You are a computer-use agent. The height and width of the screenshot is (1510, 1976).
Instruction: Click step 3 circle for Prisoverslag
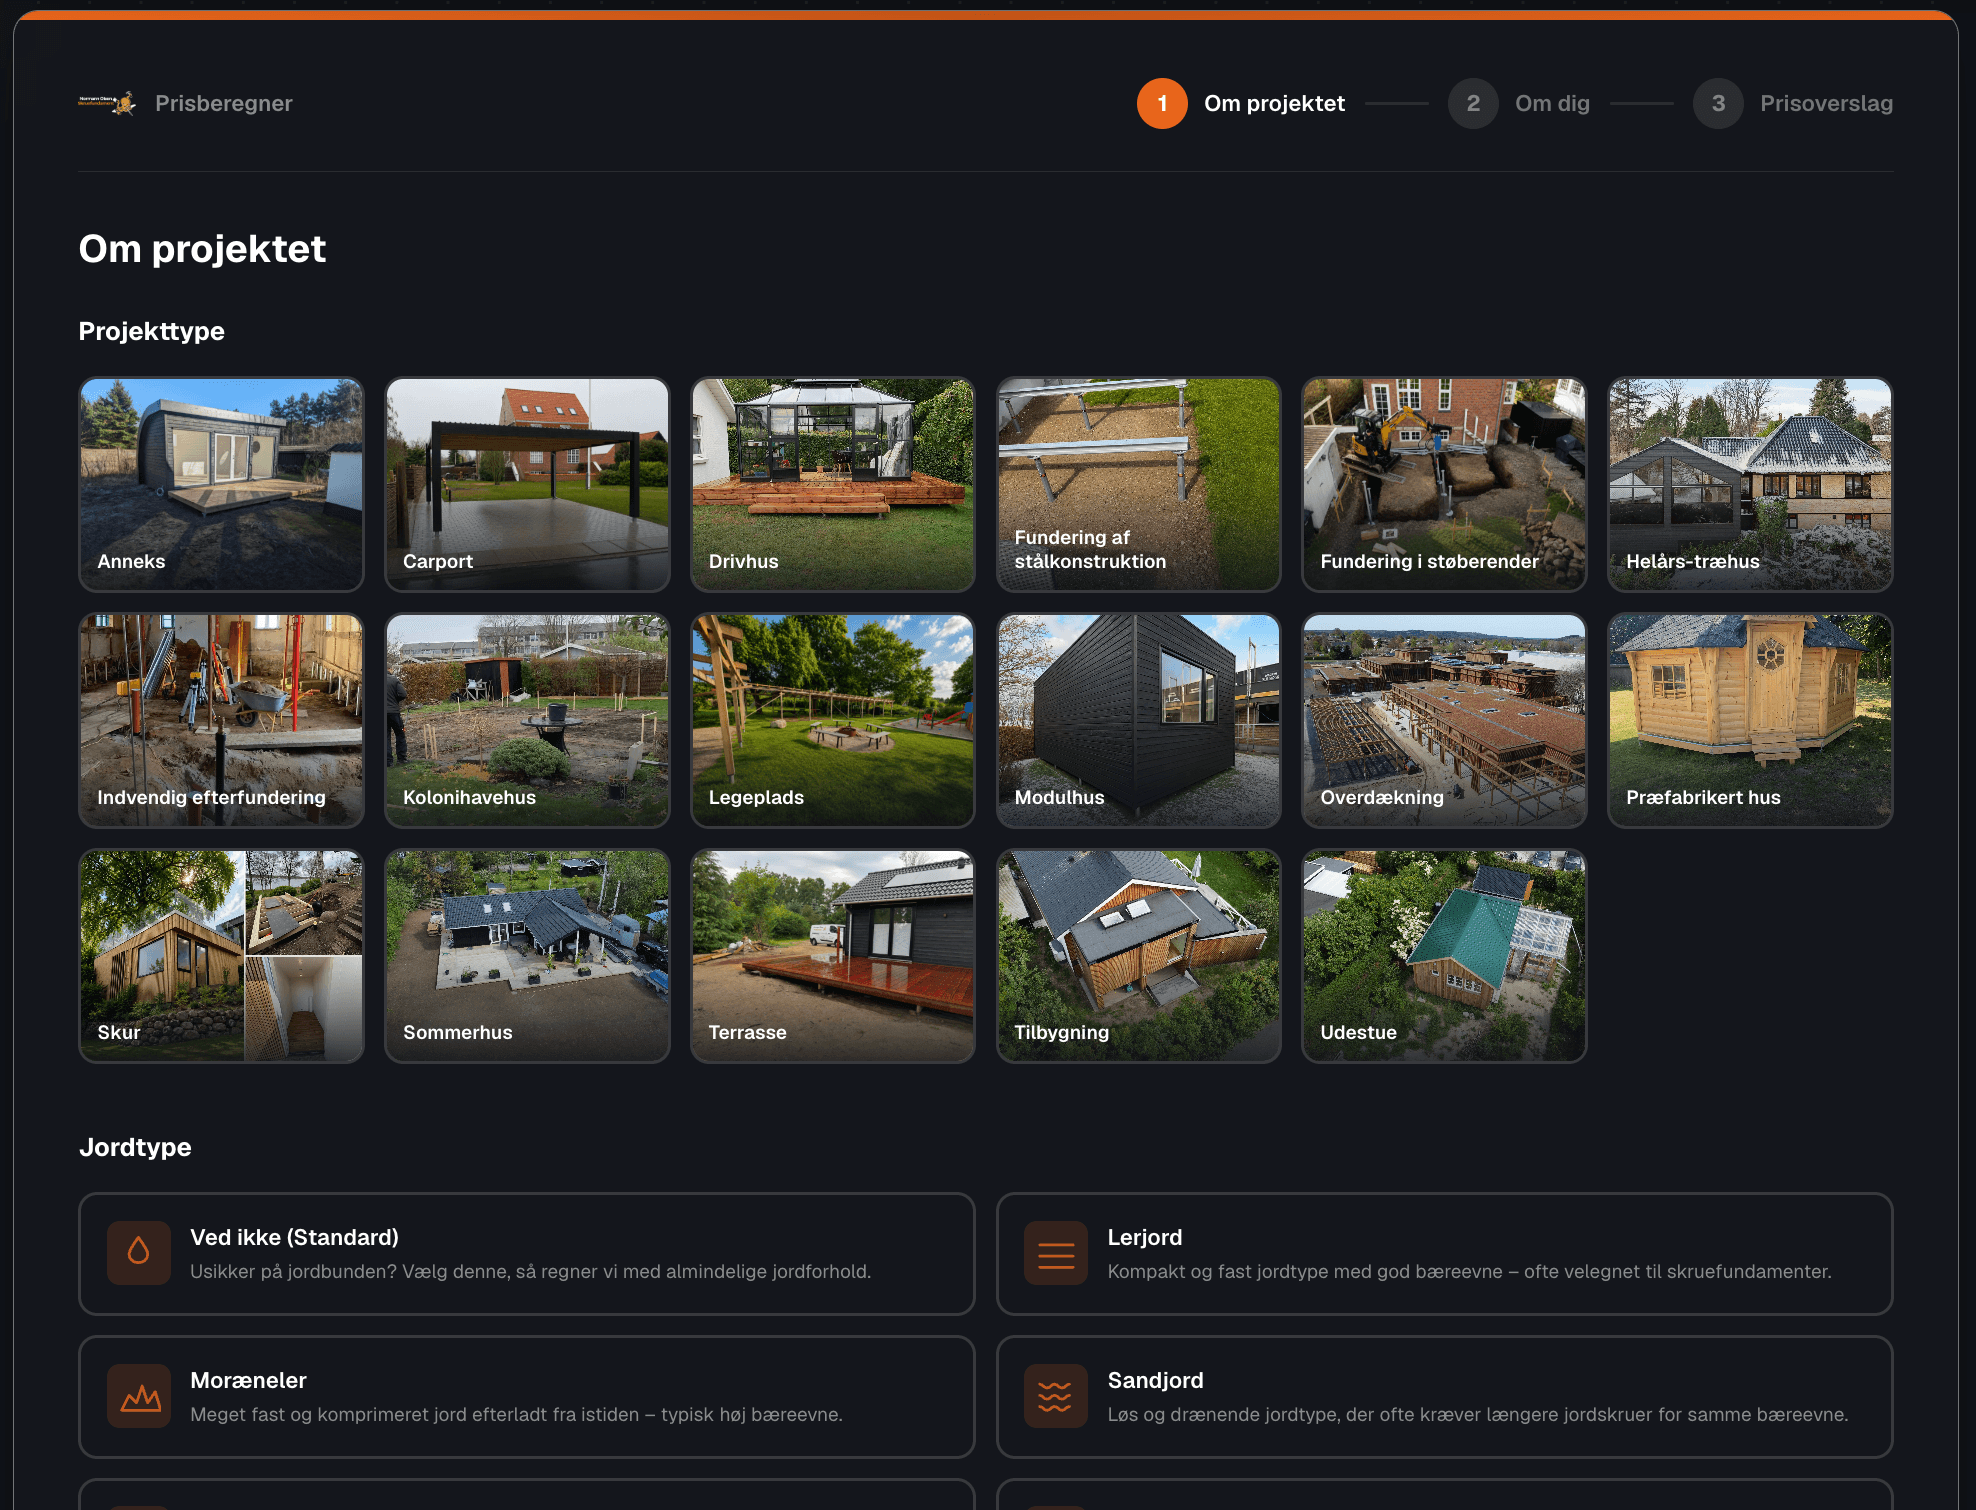(1718, 103)
